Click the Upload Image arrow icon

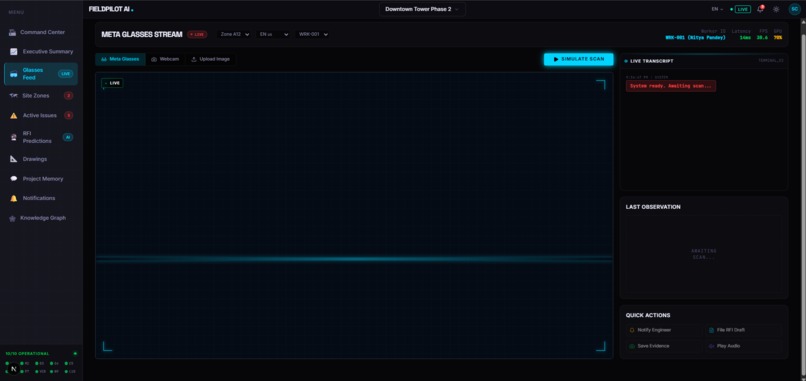(x=194, y=60)
